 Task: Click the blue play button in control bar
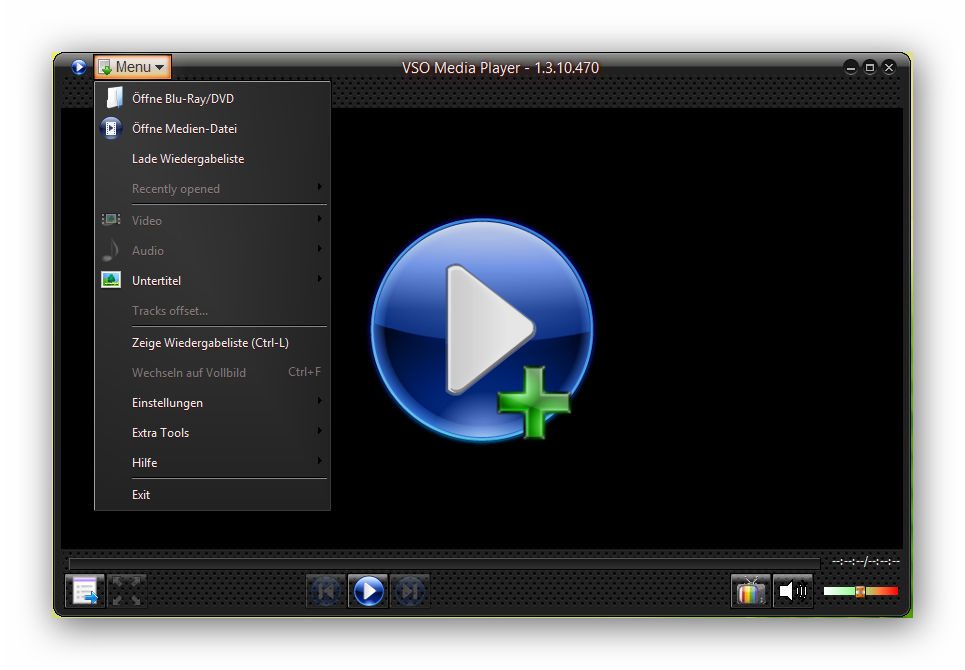click(368, 591)
